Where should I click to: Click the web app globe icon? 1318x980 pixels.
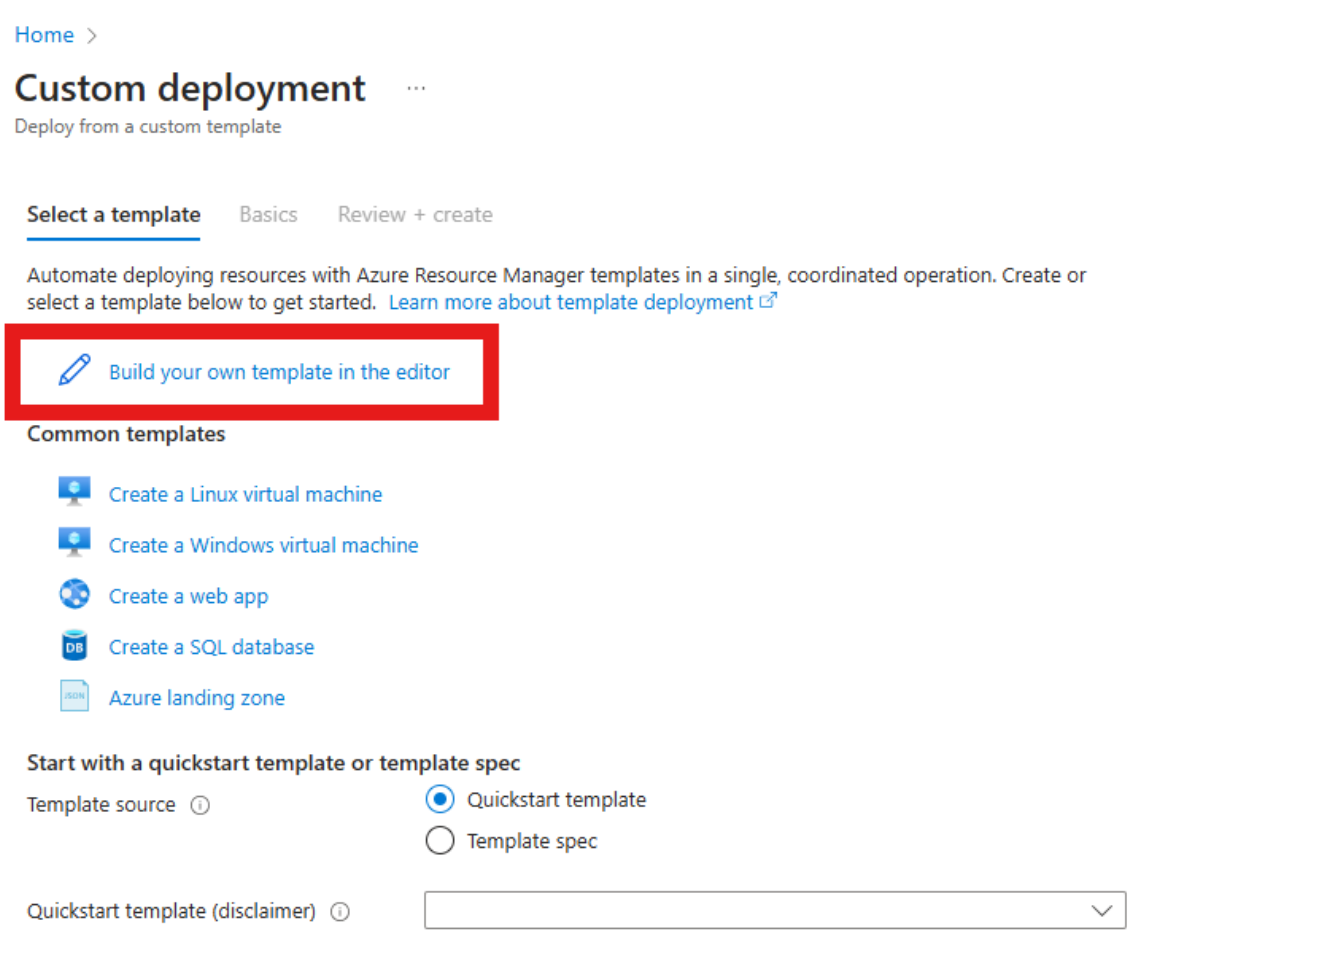pos(73,593)
